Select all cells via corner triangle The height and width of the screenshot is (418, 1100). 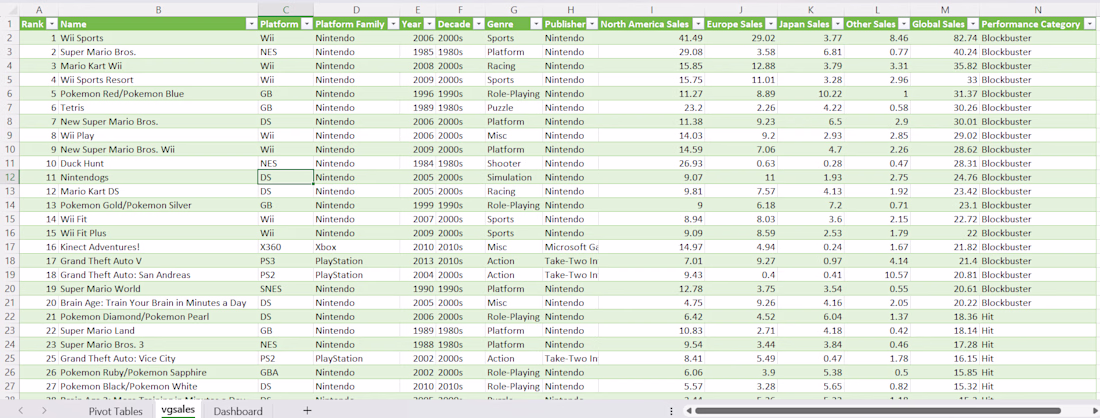click(10, 9)
